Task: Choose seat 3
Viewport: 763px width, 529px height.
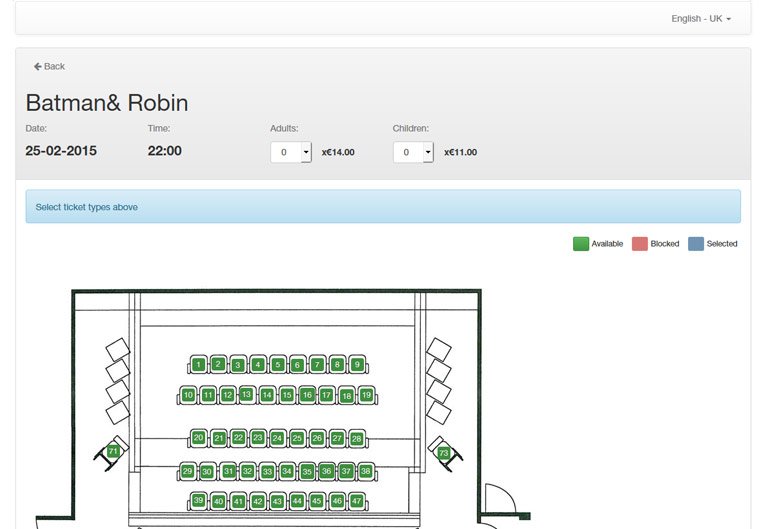Action: coord(238,365)
